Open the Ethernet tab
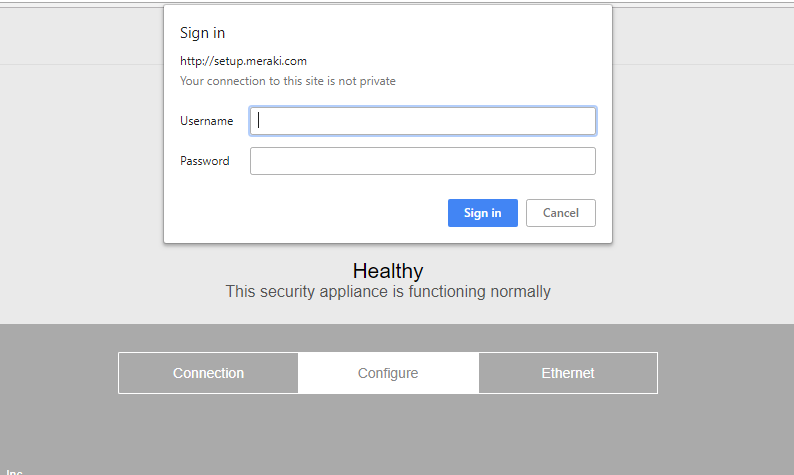 click(x=568, y=373)
